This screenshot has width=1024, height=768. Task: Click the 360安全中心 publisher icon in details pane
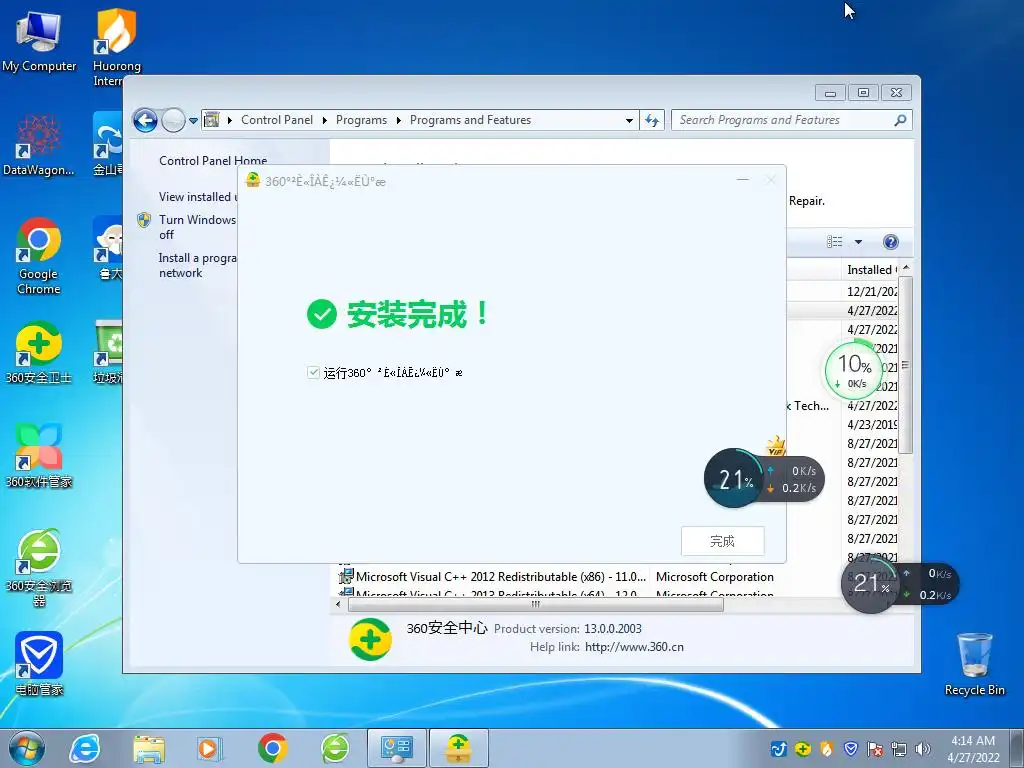370,639
